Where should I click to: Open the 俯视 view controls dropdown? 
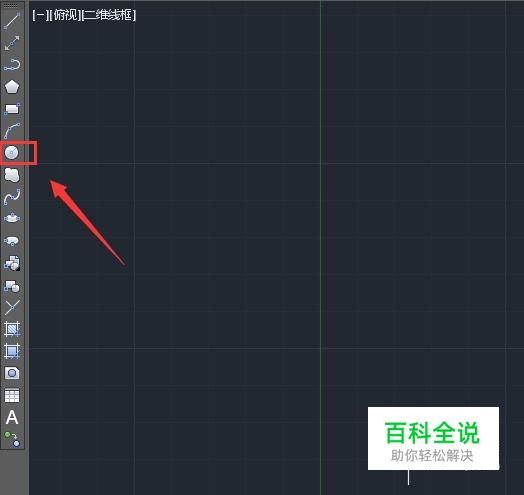[65, 15]
